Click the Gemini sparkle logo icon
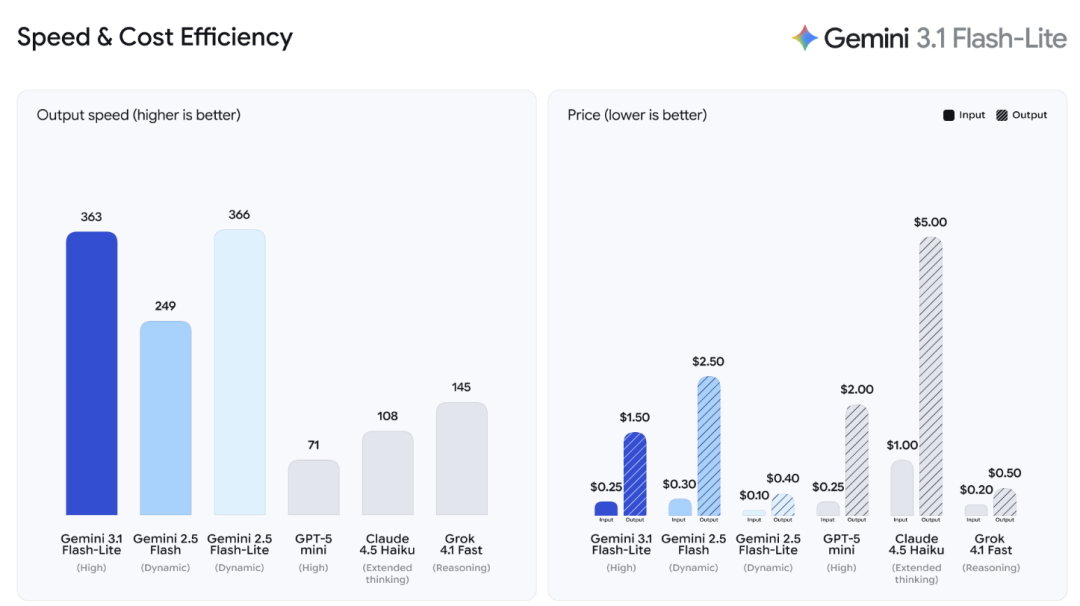The height and width of the screenshot is (606, 1080). click(804, 38)
